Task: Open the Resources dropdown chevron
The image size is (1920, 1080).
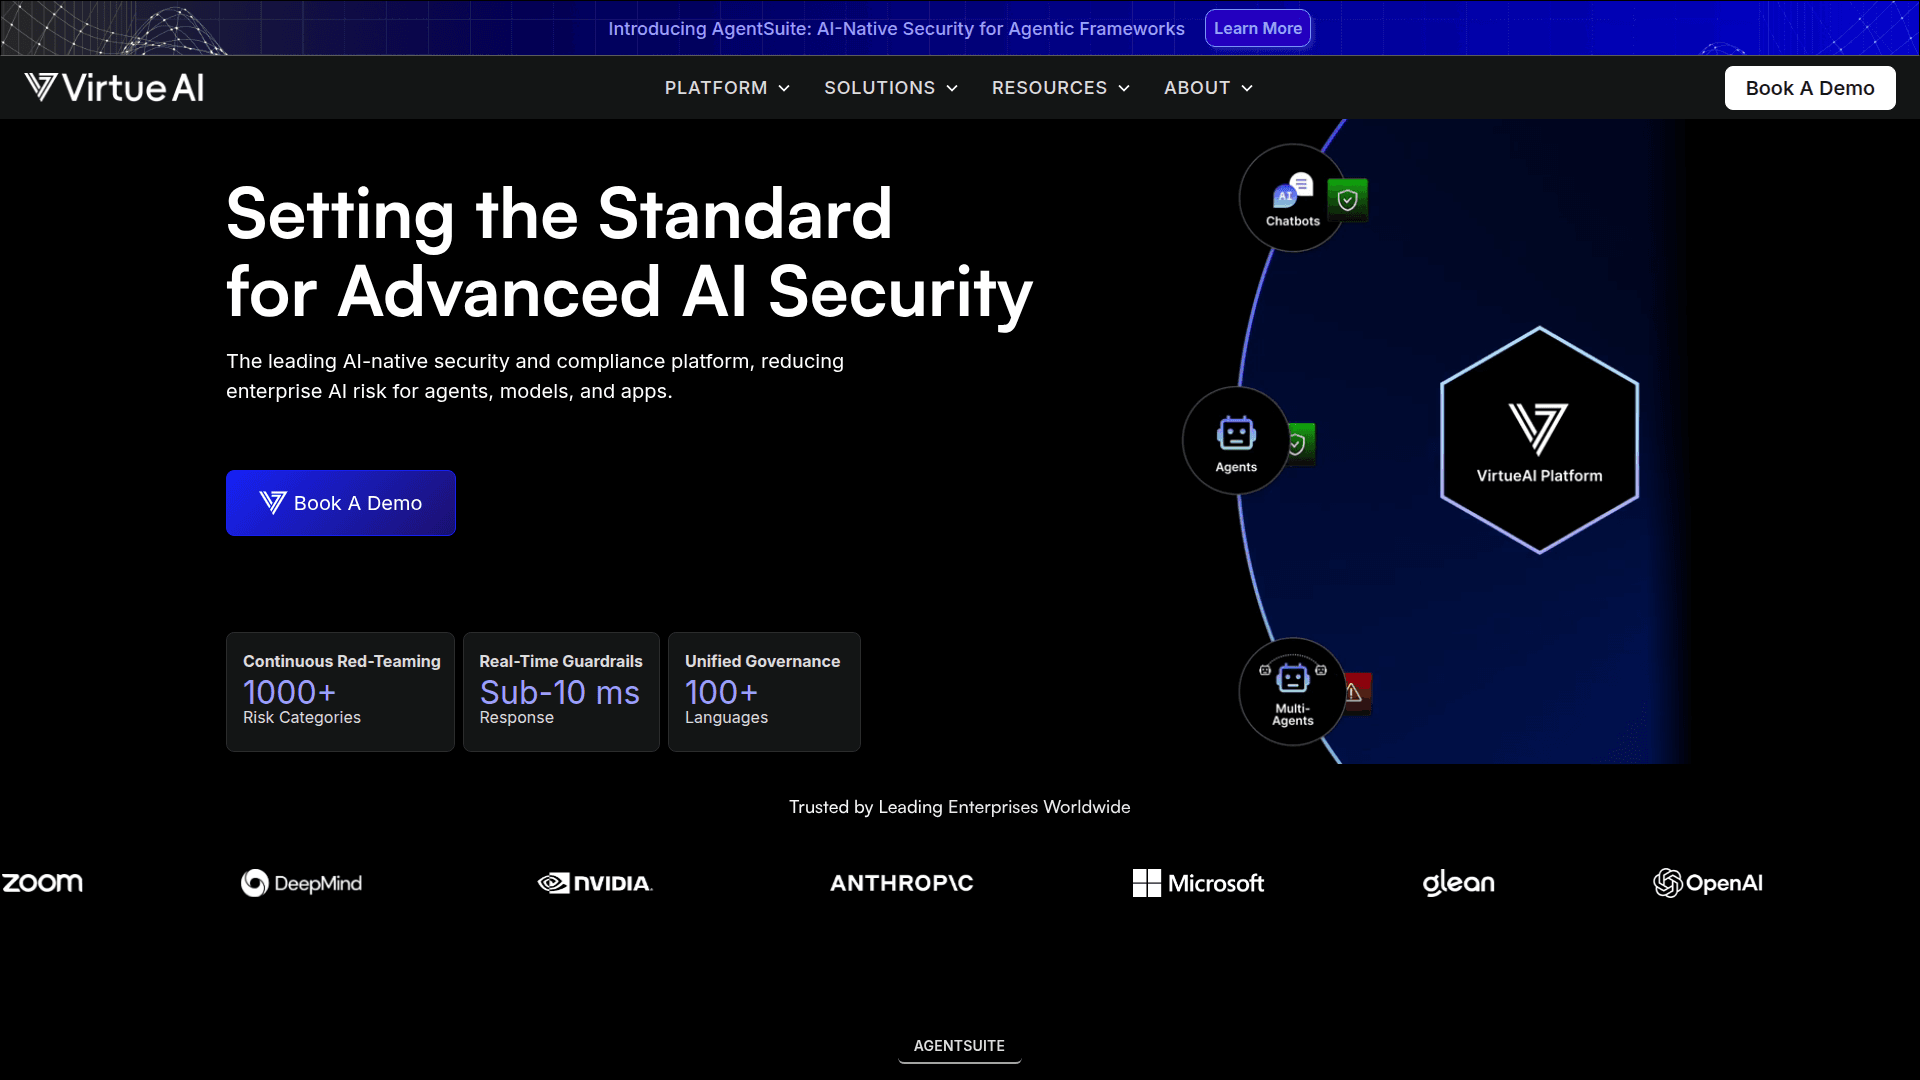Action: pos(1124,88)
